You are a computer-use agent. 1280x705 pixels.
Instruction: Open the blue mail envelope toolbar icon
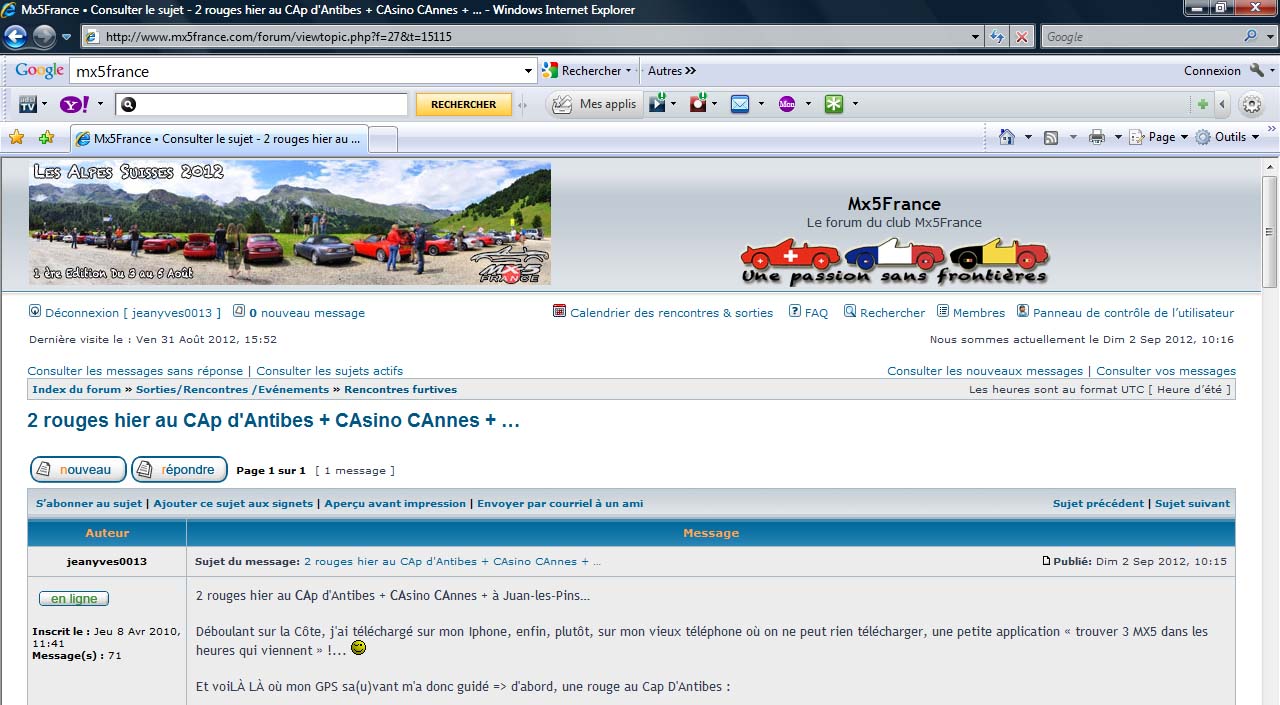coord(740,104)
